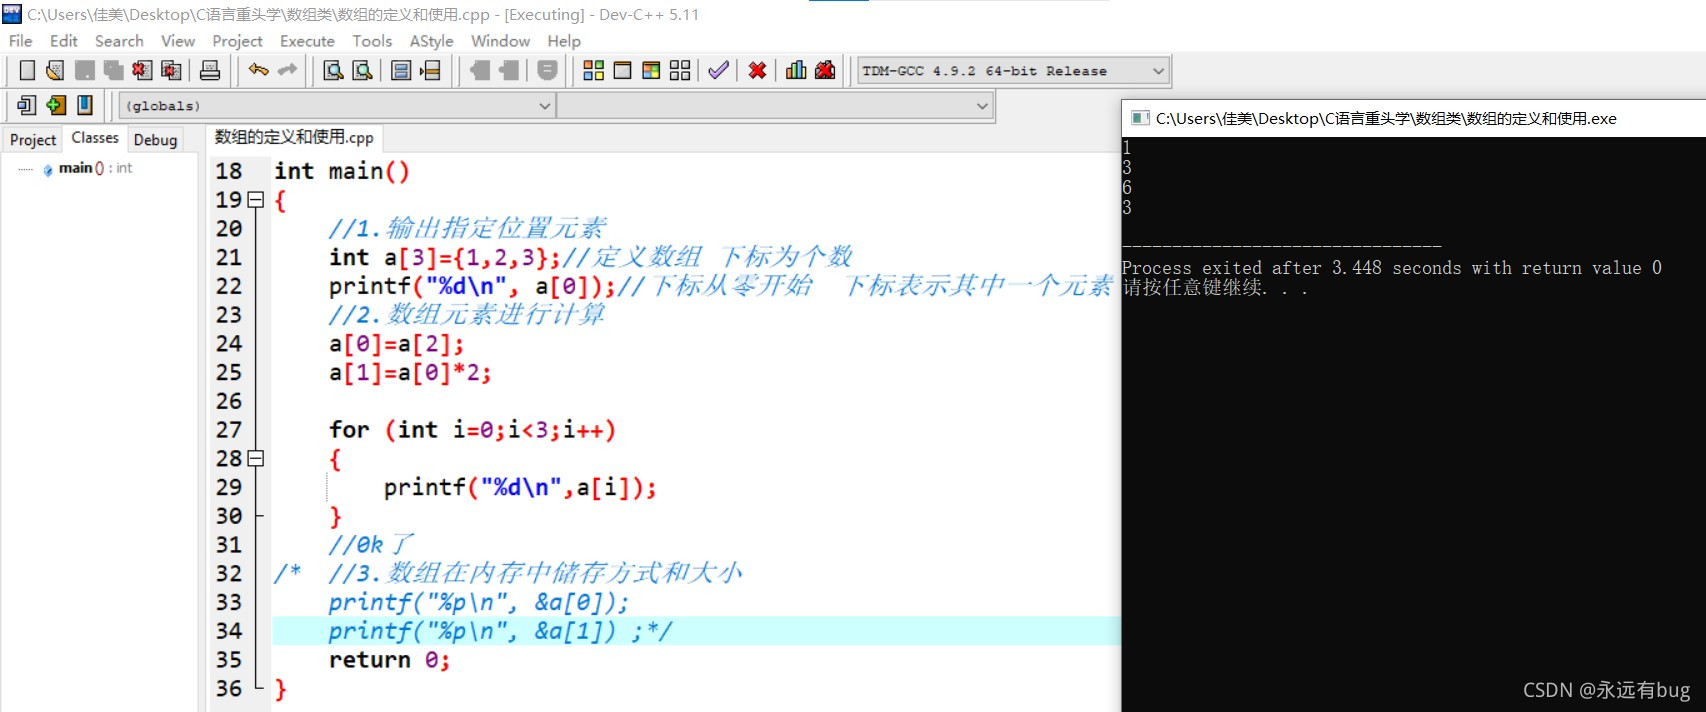Open the Window menu
1706x712 pixels.
(500, 41)
